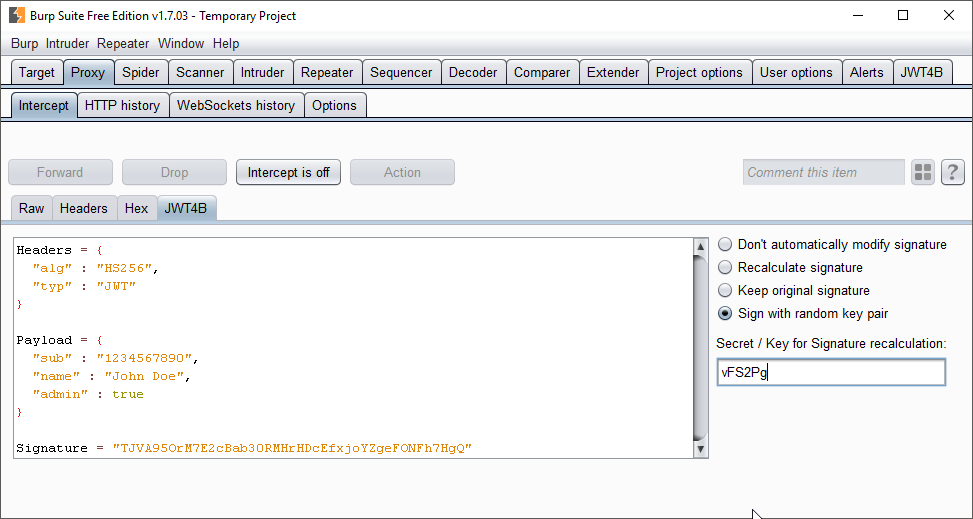Click the scrollbar down arrow
Image resolution: width=973 pixels, height=519 pixels.
(701, 449)
